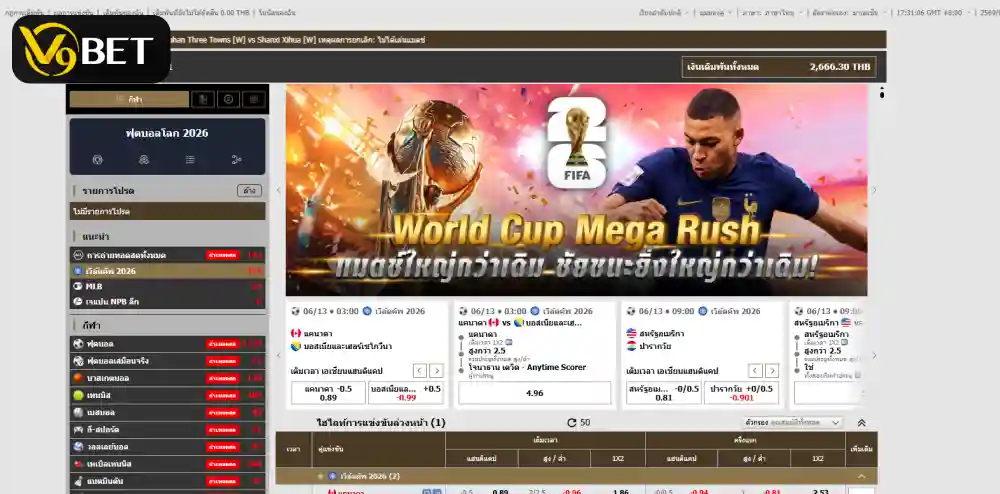
Task: Click previous arrow of match cards carousel
Action: coord(279,355)
